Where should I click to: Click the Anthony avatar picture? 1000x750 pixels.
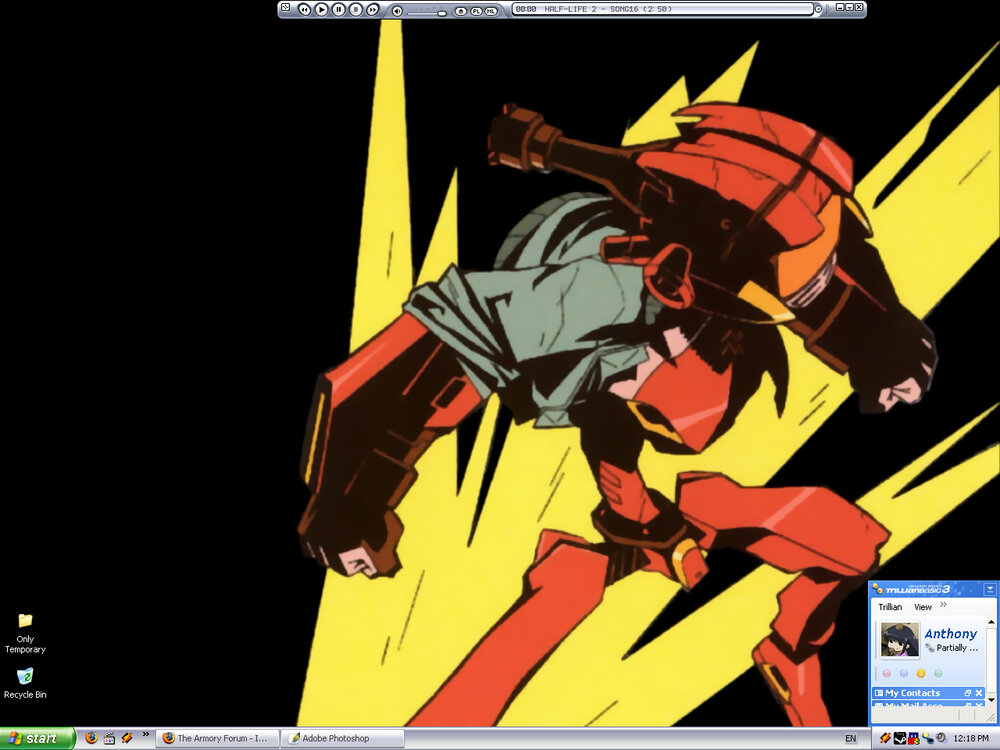coord(900,640)
